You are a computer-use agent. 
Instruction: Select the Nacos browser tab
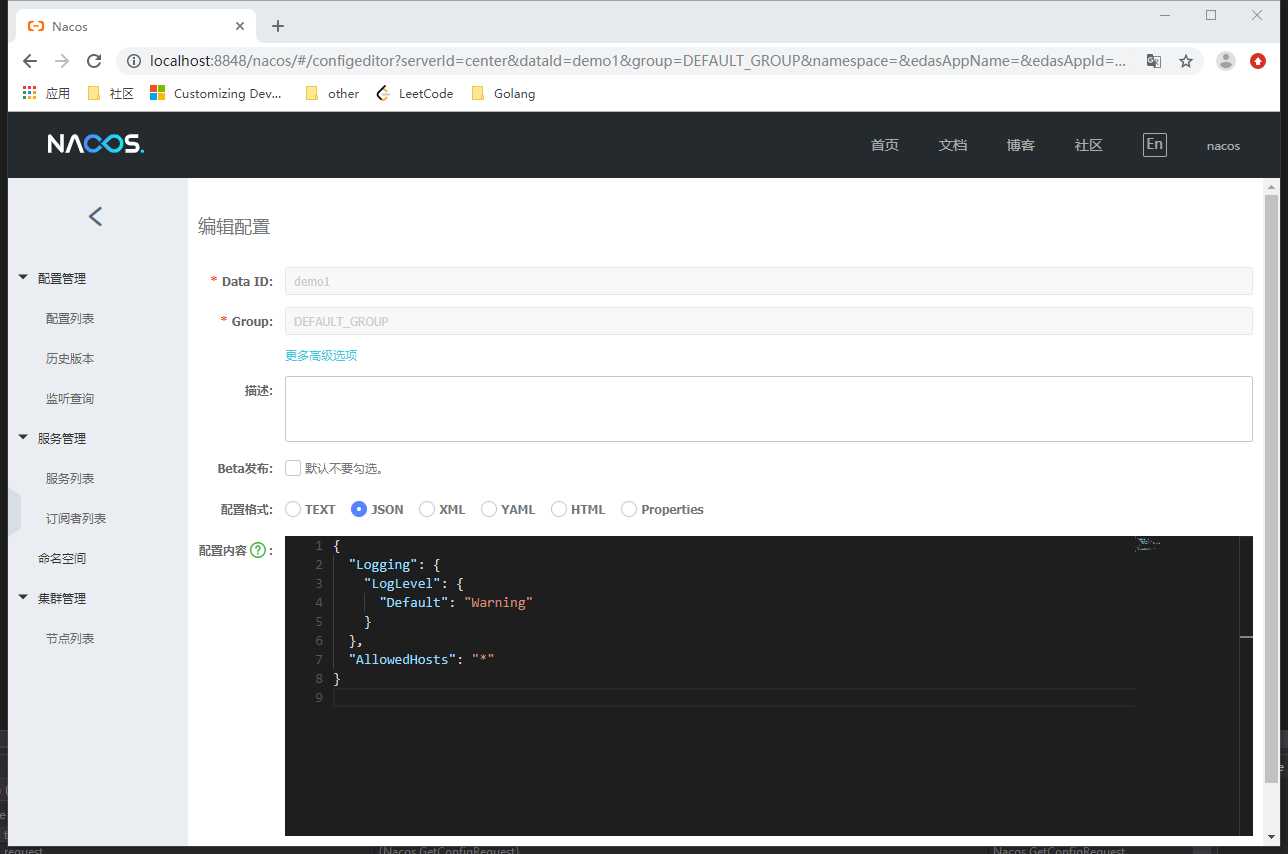[134, 27]
